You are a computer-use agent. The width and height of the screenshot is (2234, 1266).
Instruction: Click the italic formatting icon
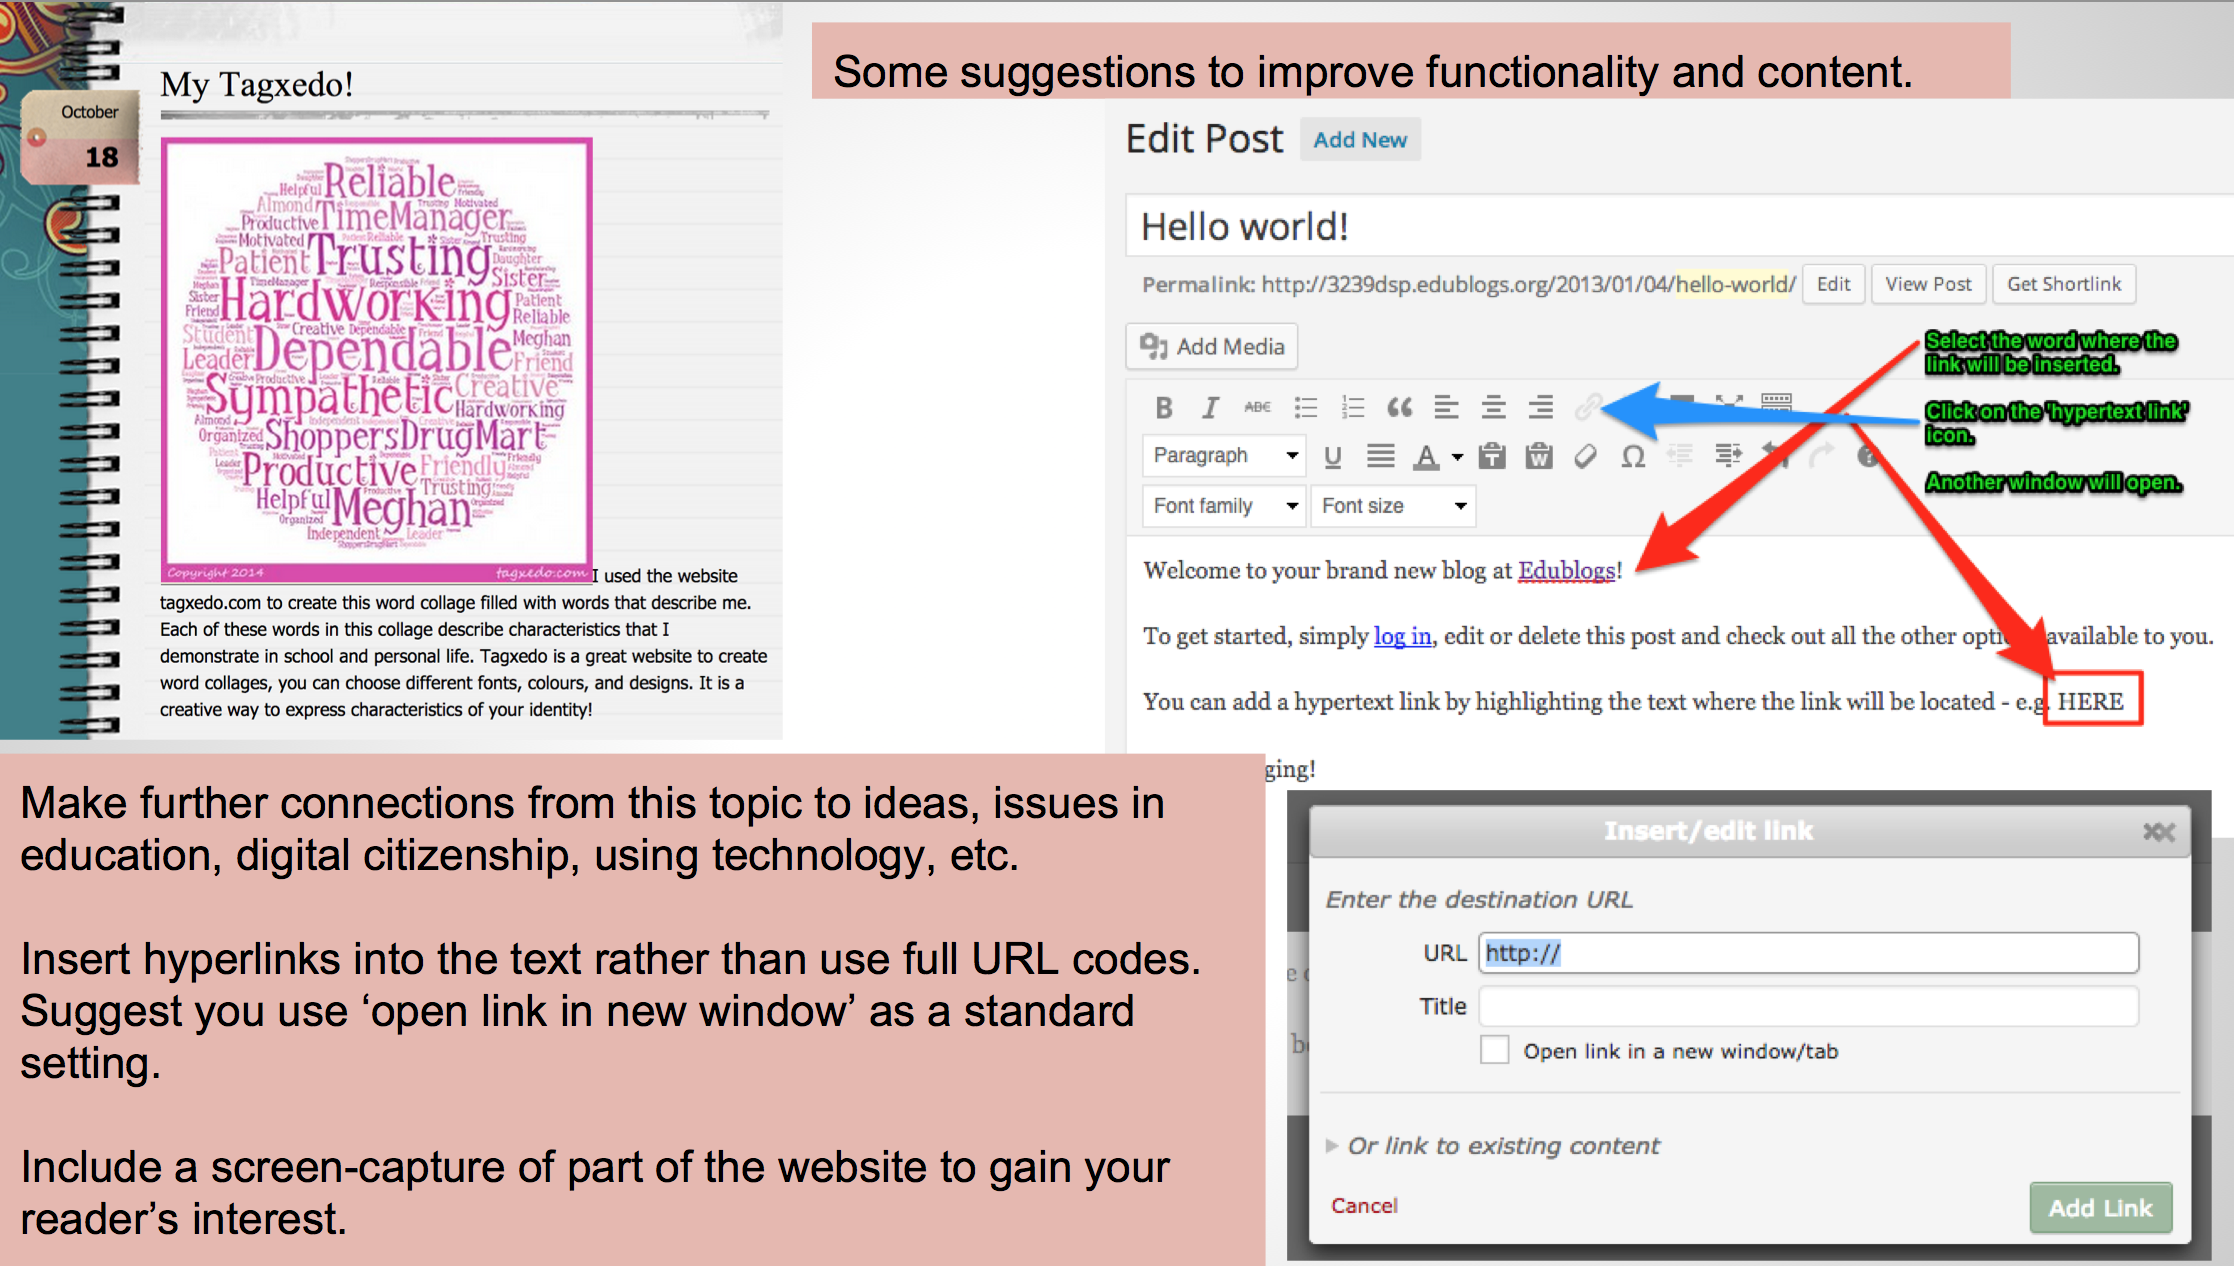[x=1210, y=408]
